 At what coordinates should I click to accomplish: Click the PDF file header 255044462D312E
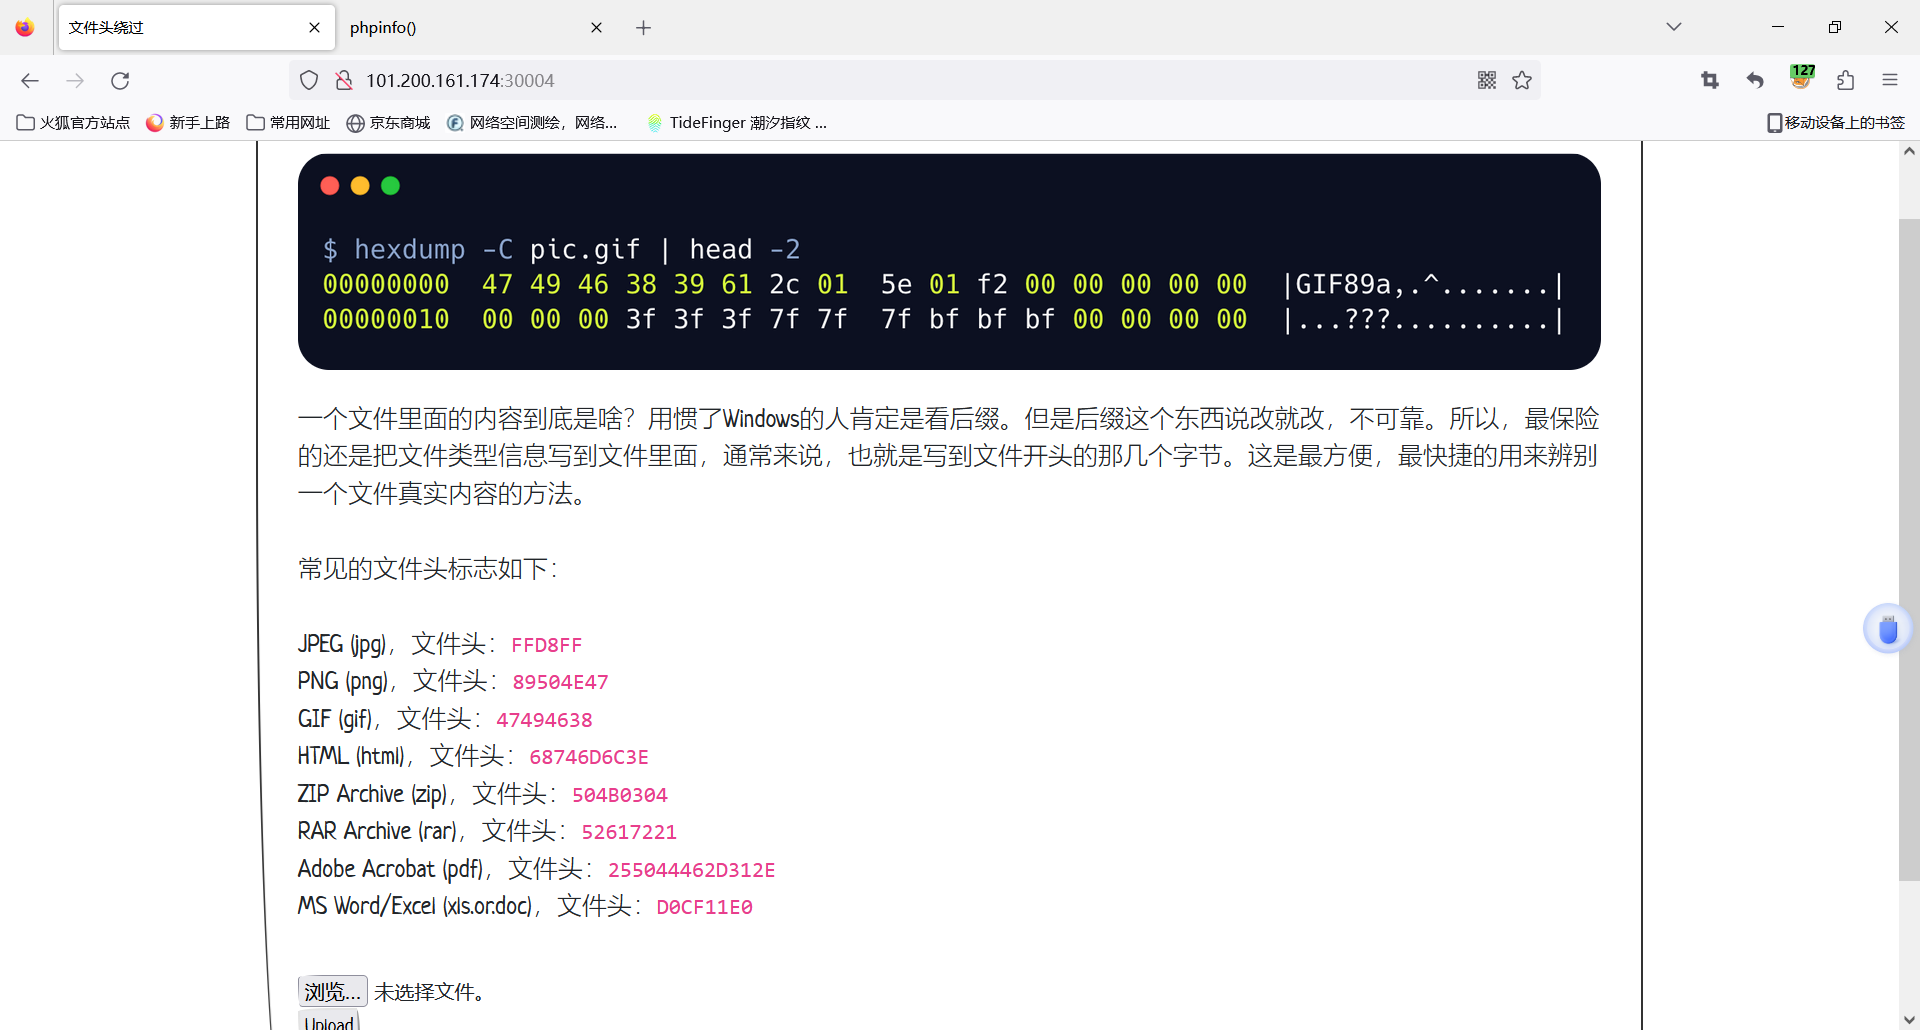tap(692, 870)
